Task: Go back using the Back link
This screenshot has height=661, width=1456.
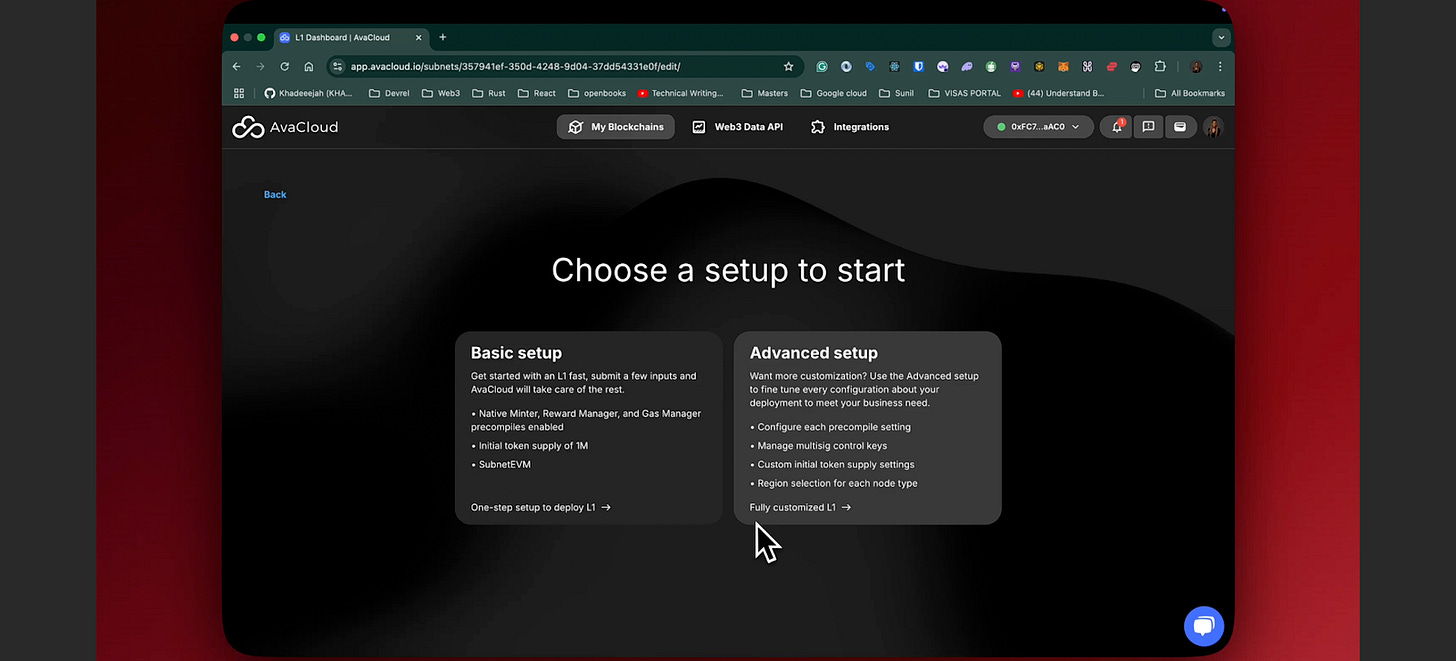Action: click(275, 194)
